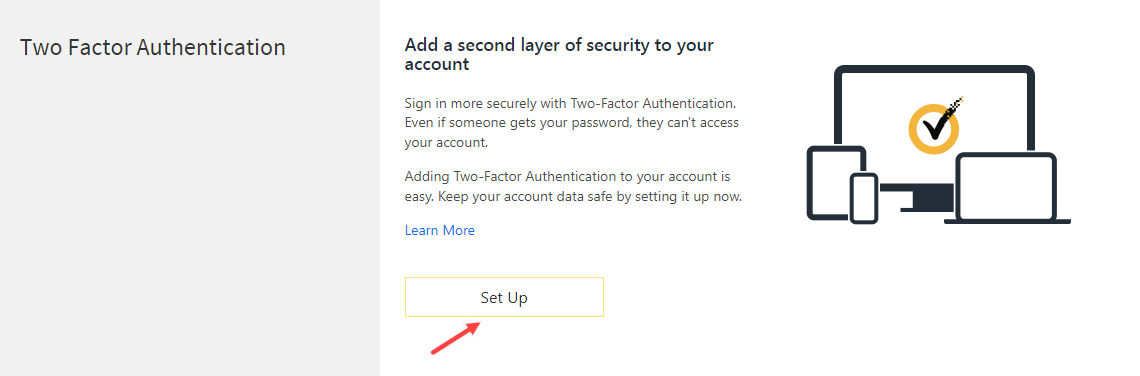
Task: Click the word 'account' under the bold heading
Action: point(437,65)
